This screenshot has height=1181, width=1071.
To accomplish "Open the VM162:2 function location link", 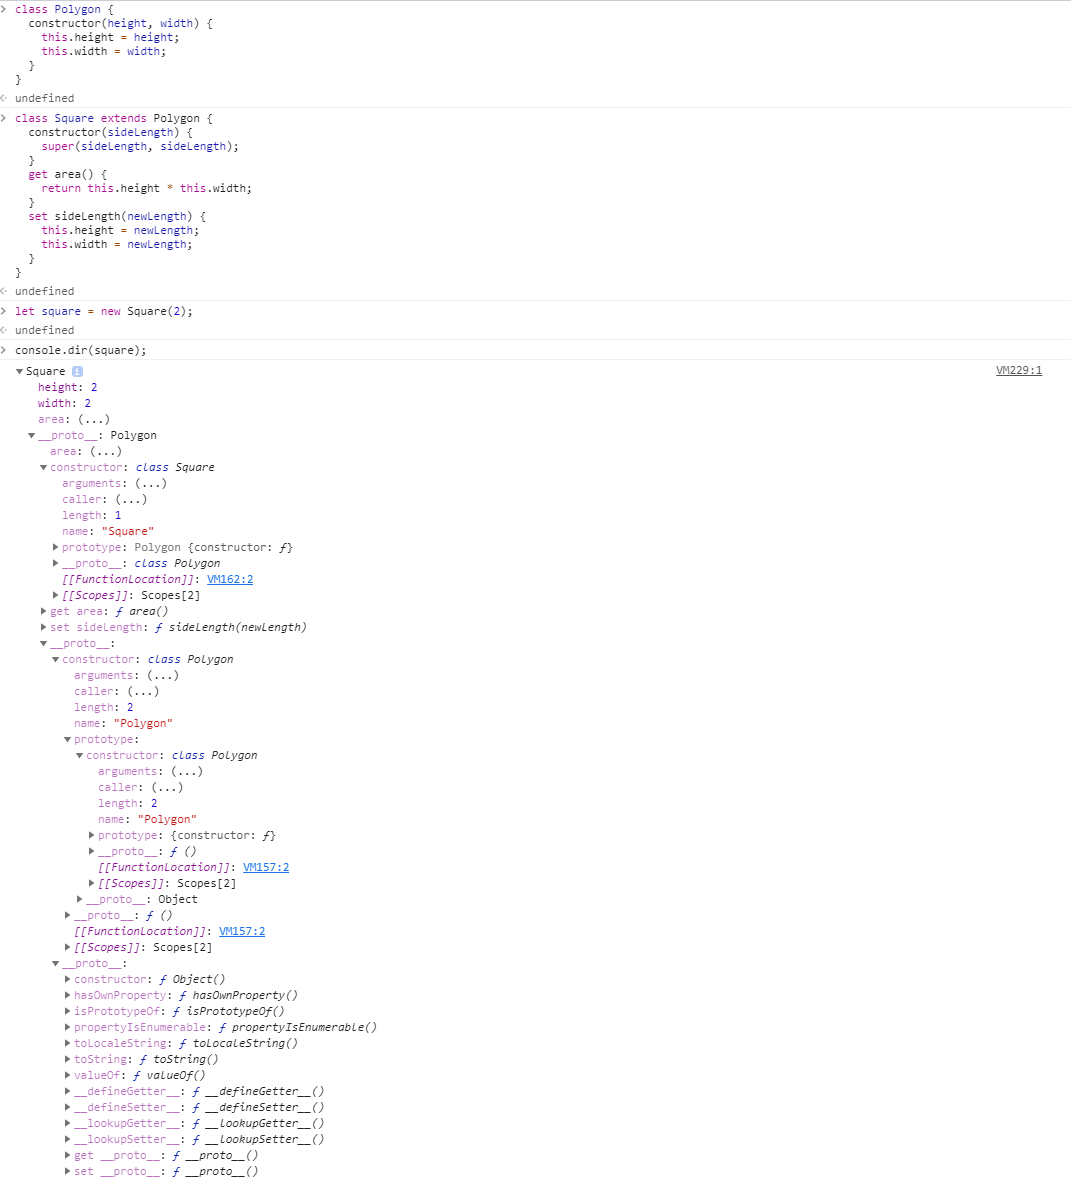I will (x=230, y=579).
